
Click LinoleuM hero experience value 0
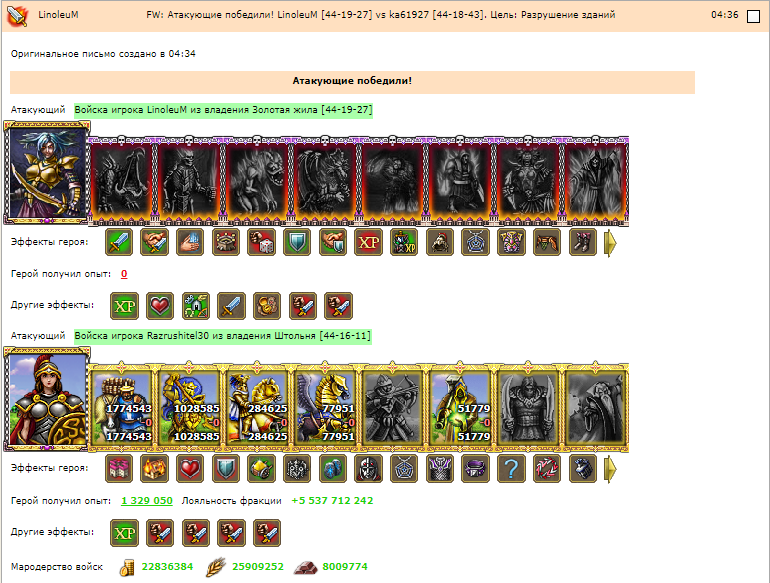pyautogui.click(x=124, y=274)
